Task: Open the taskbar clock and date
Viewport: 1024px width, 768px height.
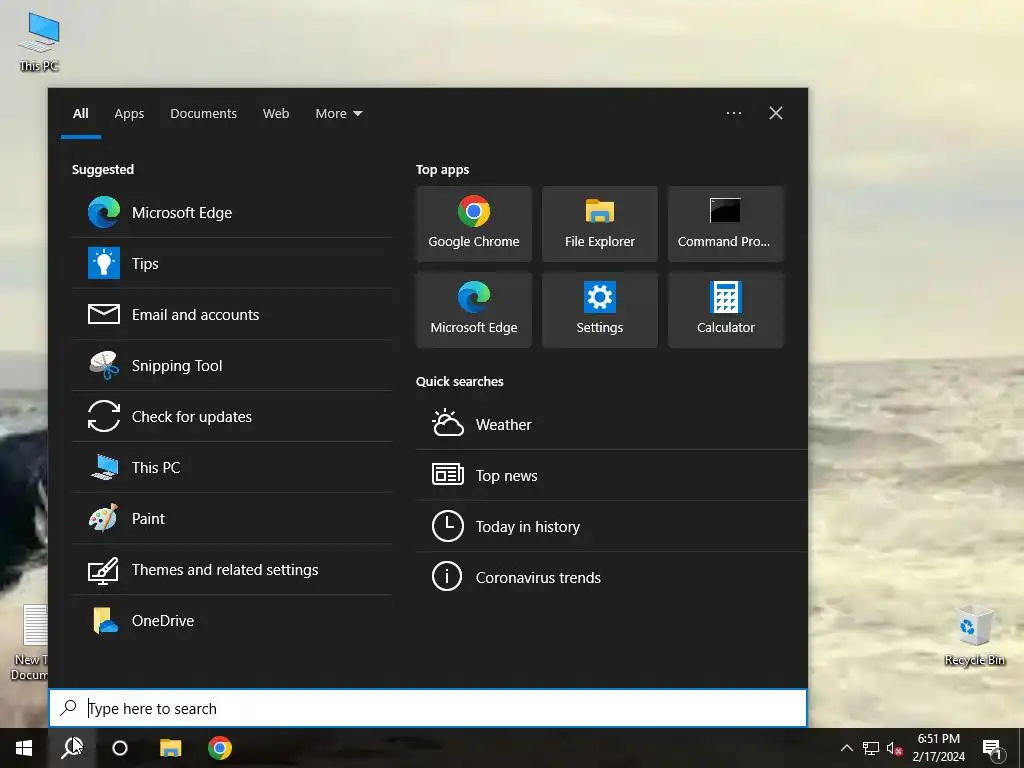Action: [938, 748]
